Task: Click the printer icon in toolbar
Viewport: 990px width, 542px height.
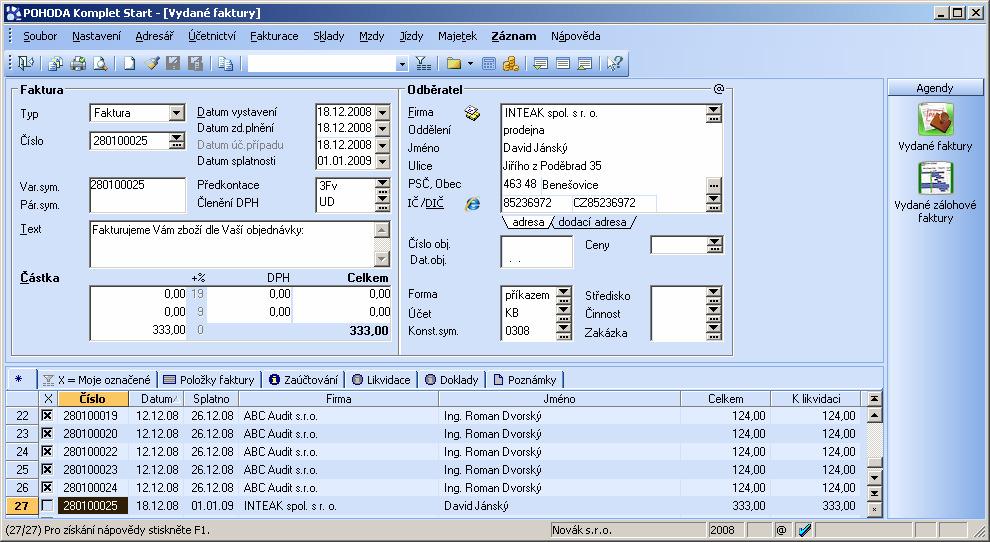Action: 78,63
